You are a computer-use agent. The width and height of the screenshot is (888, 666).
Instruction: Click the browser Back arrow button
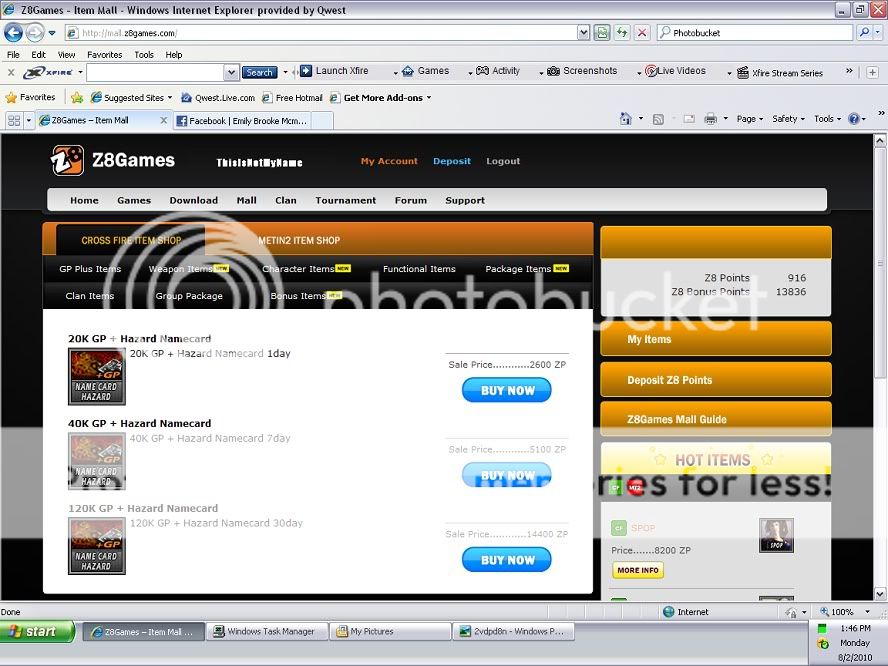tap(13, 32)
